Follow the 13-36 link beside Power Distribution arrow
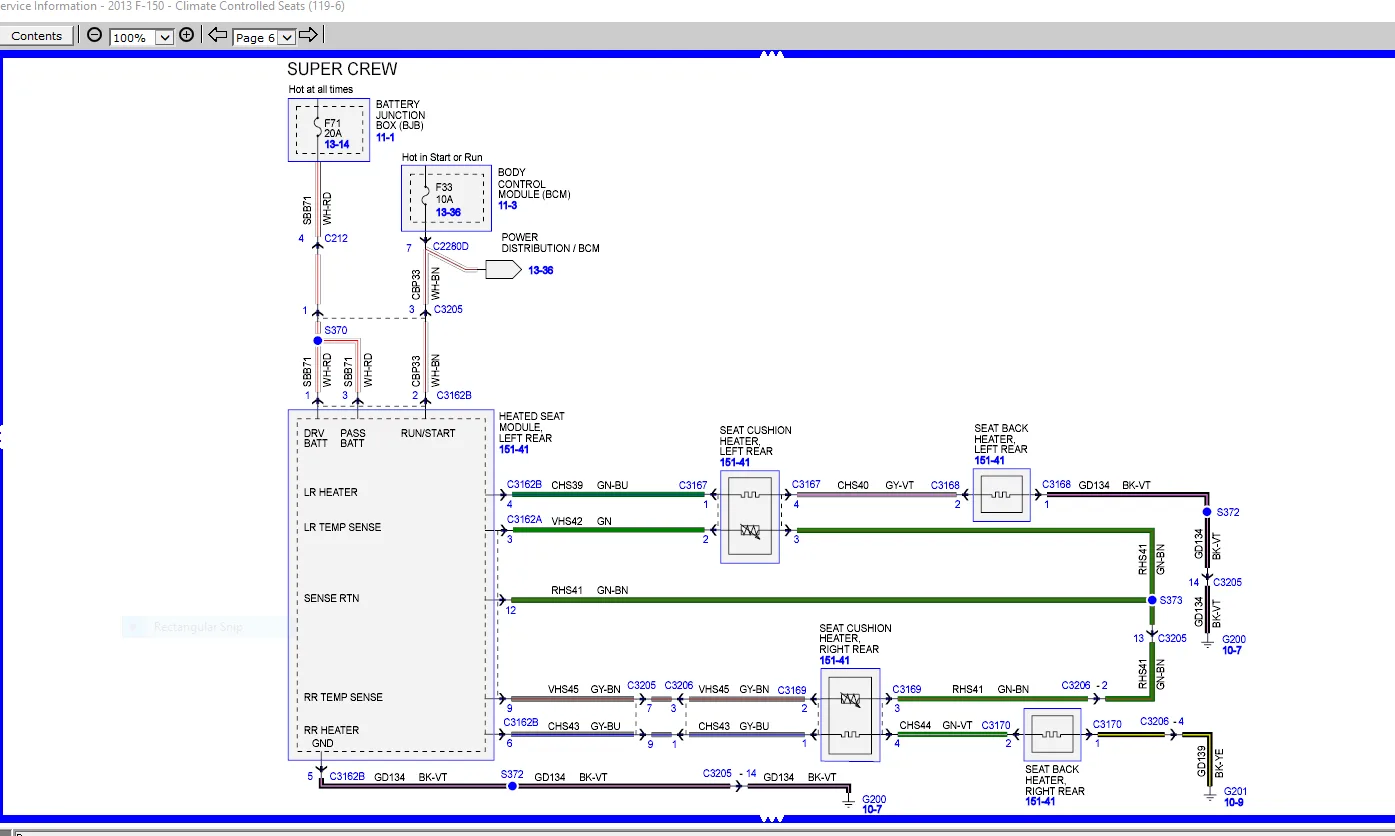The width and height of the screenshot is (1395, 836). (541, 271)
